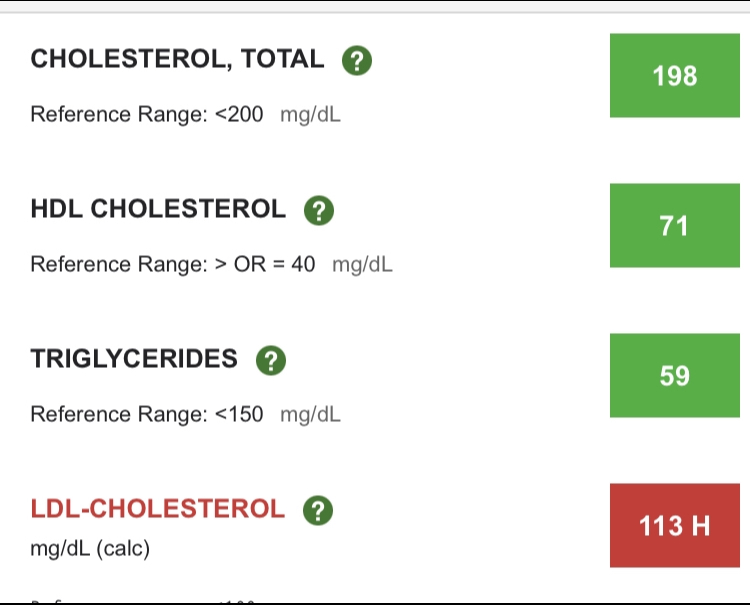This screenshot has height=605, width=750.
Task: Select the Reference Range: > OR = 40 text
Action: (x=173, y=264)
